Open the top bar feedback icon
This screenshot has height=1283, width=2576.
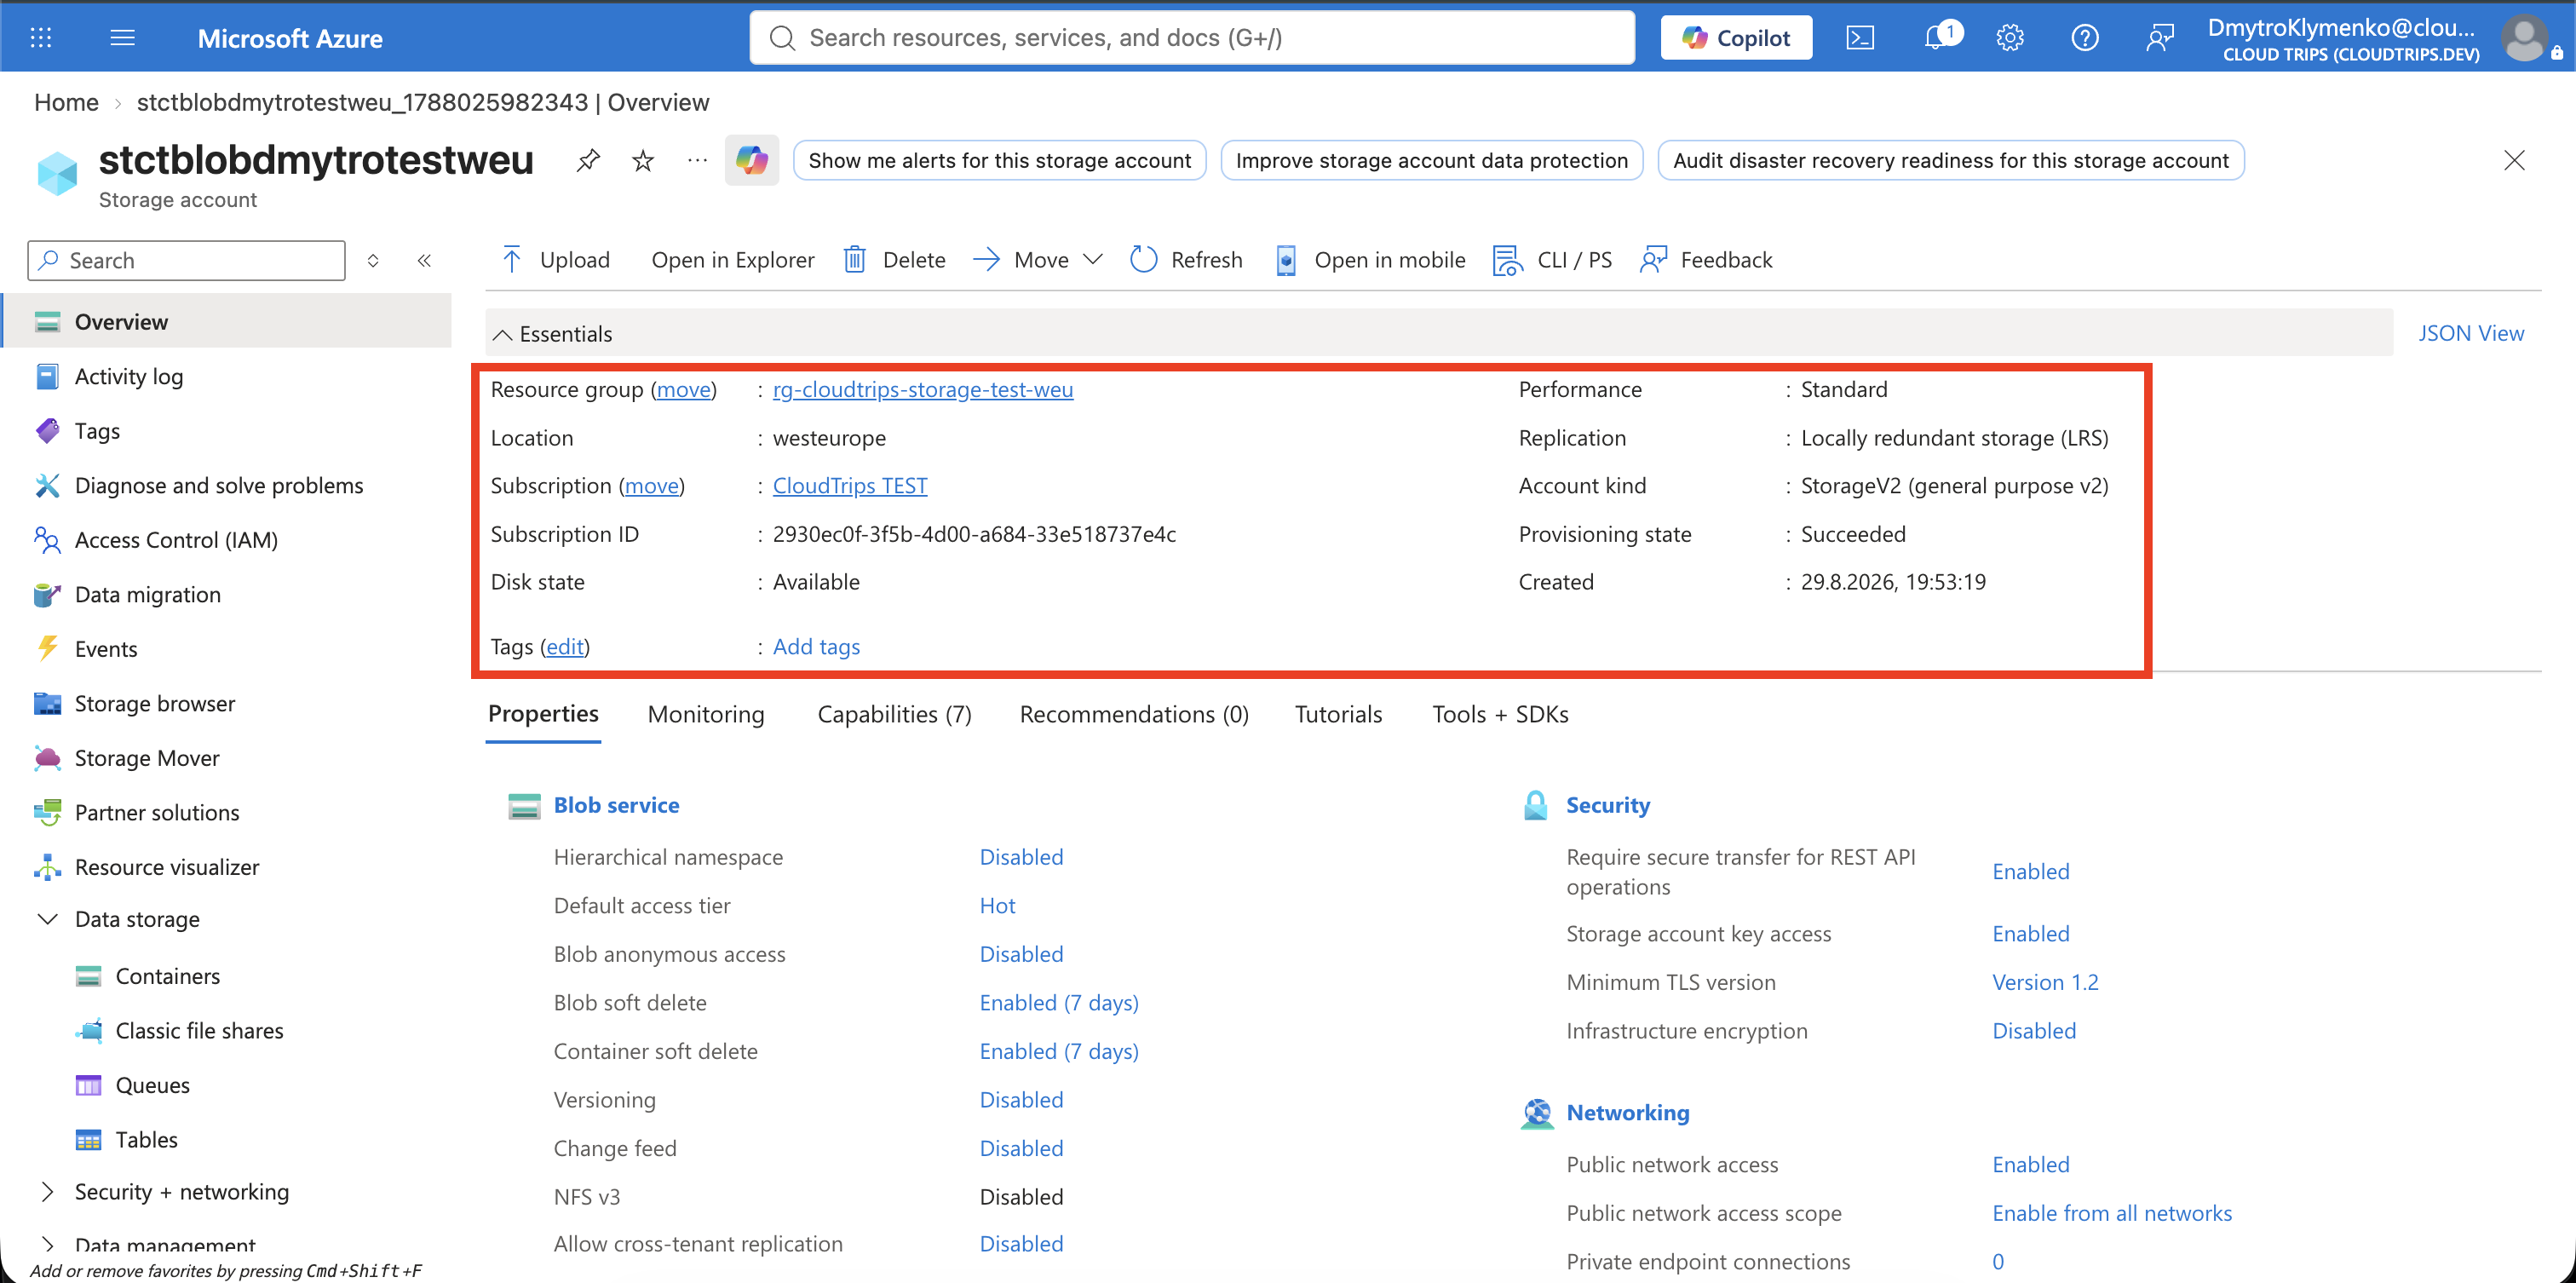2160,38
